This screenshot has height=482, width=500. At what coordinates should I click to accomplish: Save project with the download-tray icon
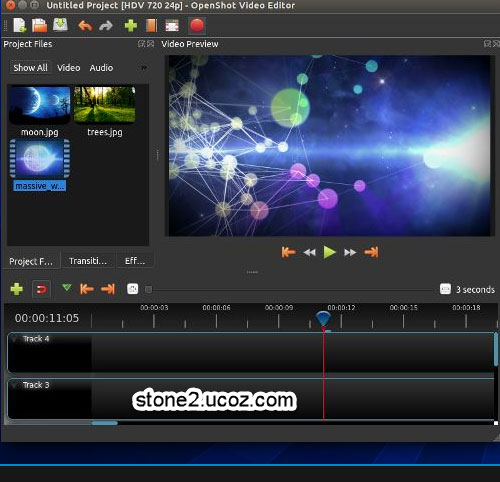pyautogui.click(x=60, y=25)
